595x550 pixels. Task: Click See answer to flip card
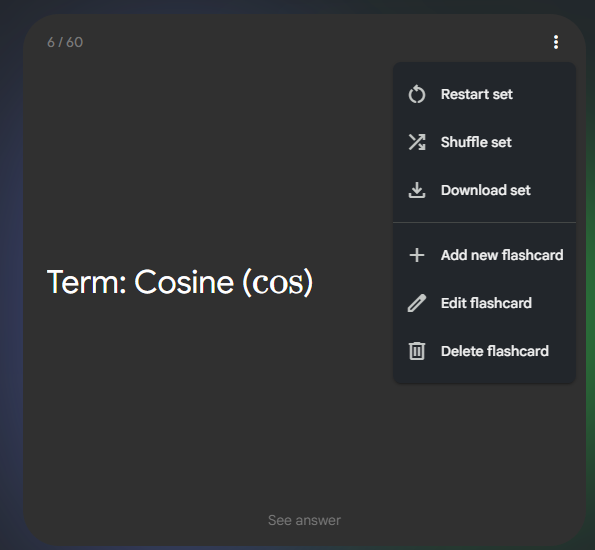pos(304,520)
